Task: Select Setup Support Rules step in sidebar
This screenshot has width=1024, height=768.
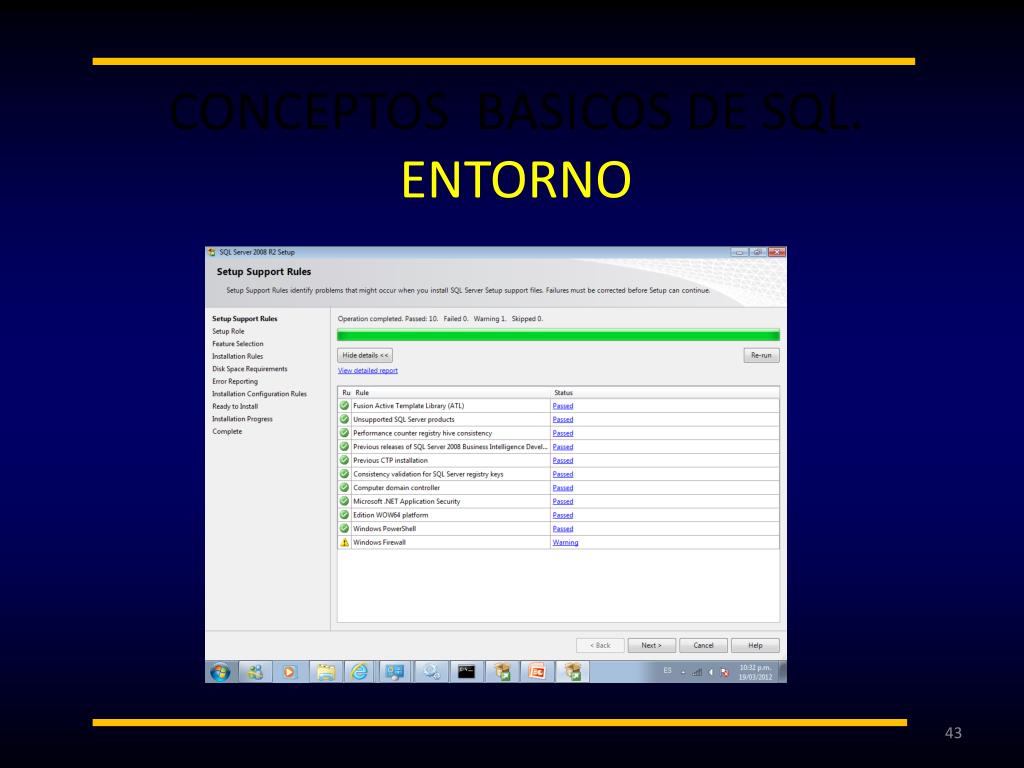Action: pyautogui.click(x=244, y=319)
